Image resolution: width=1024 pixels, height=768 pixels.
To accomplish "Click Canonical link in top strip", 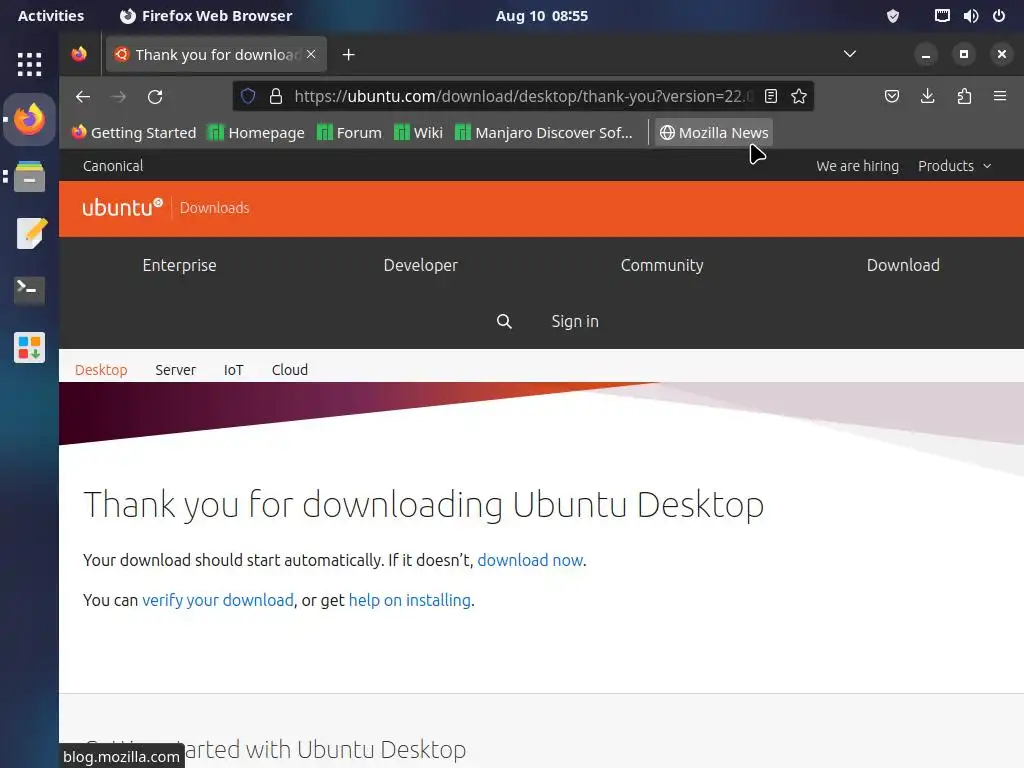I will click(x=113, y=166).
